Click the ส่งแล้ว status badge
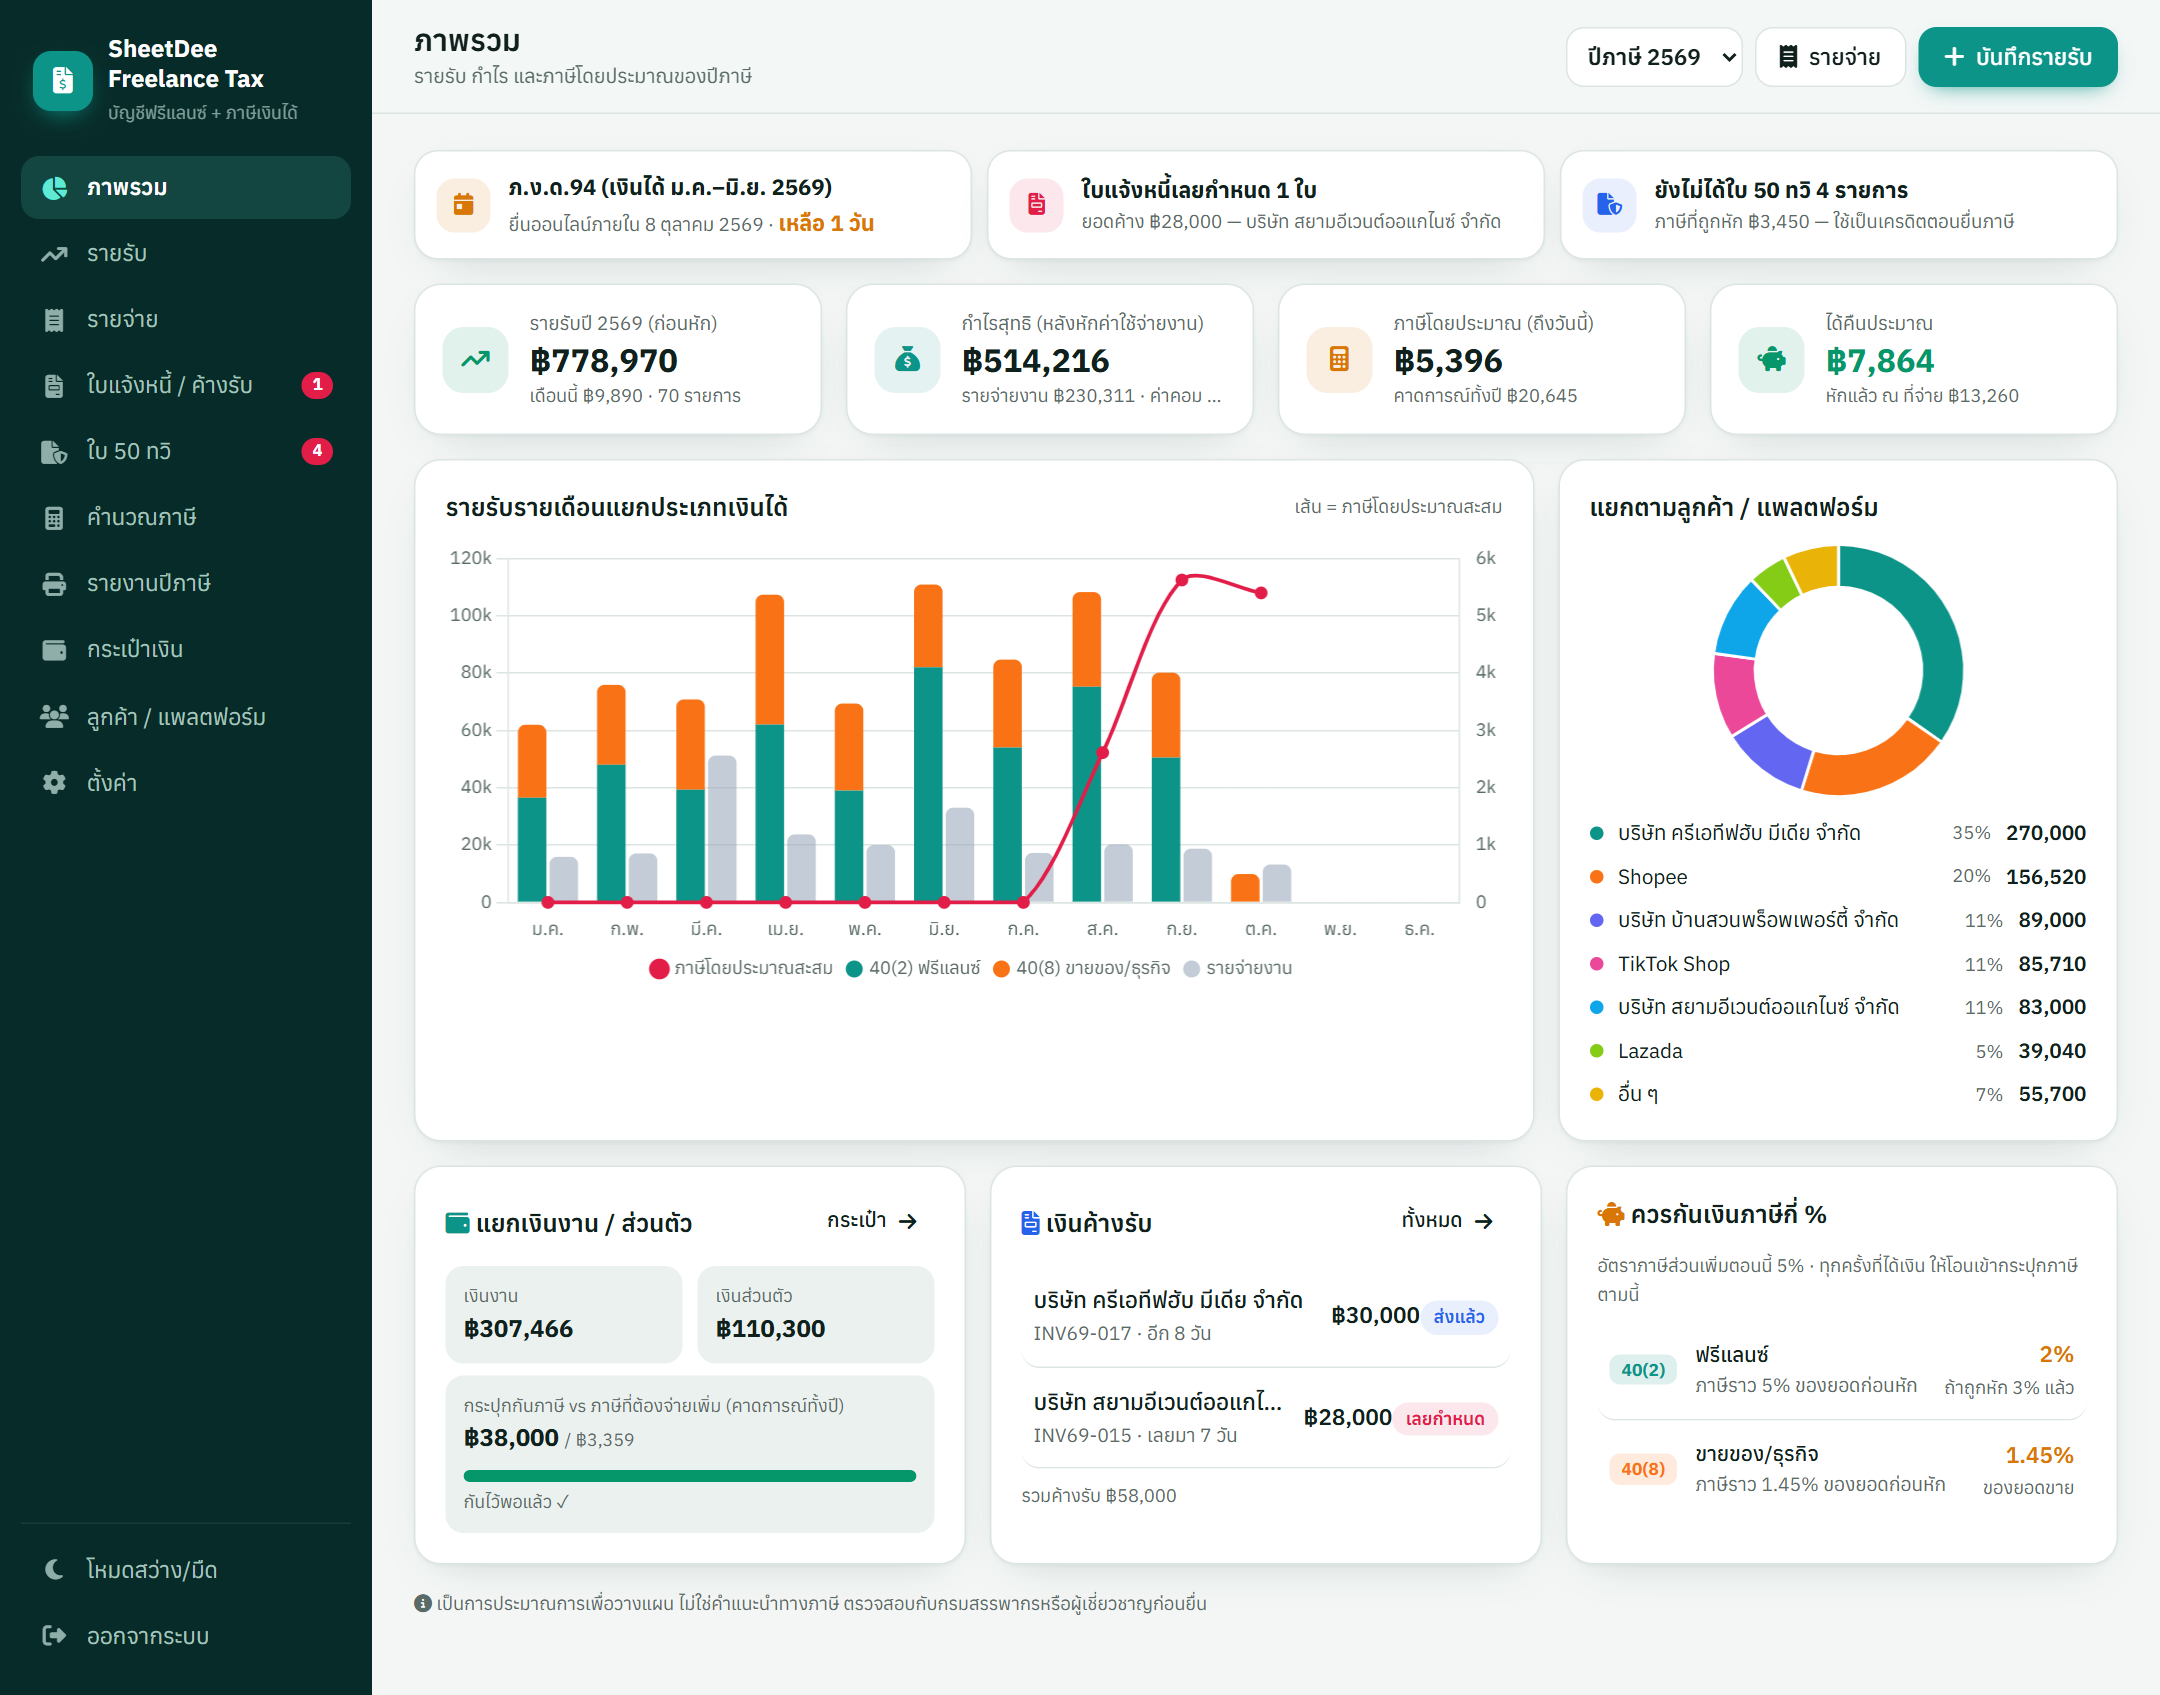This screenshot has width=2160, height=1695. click(1459, 1317)
